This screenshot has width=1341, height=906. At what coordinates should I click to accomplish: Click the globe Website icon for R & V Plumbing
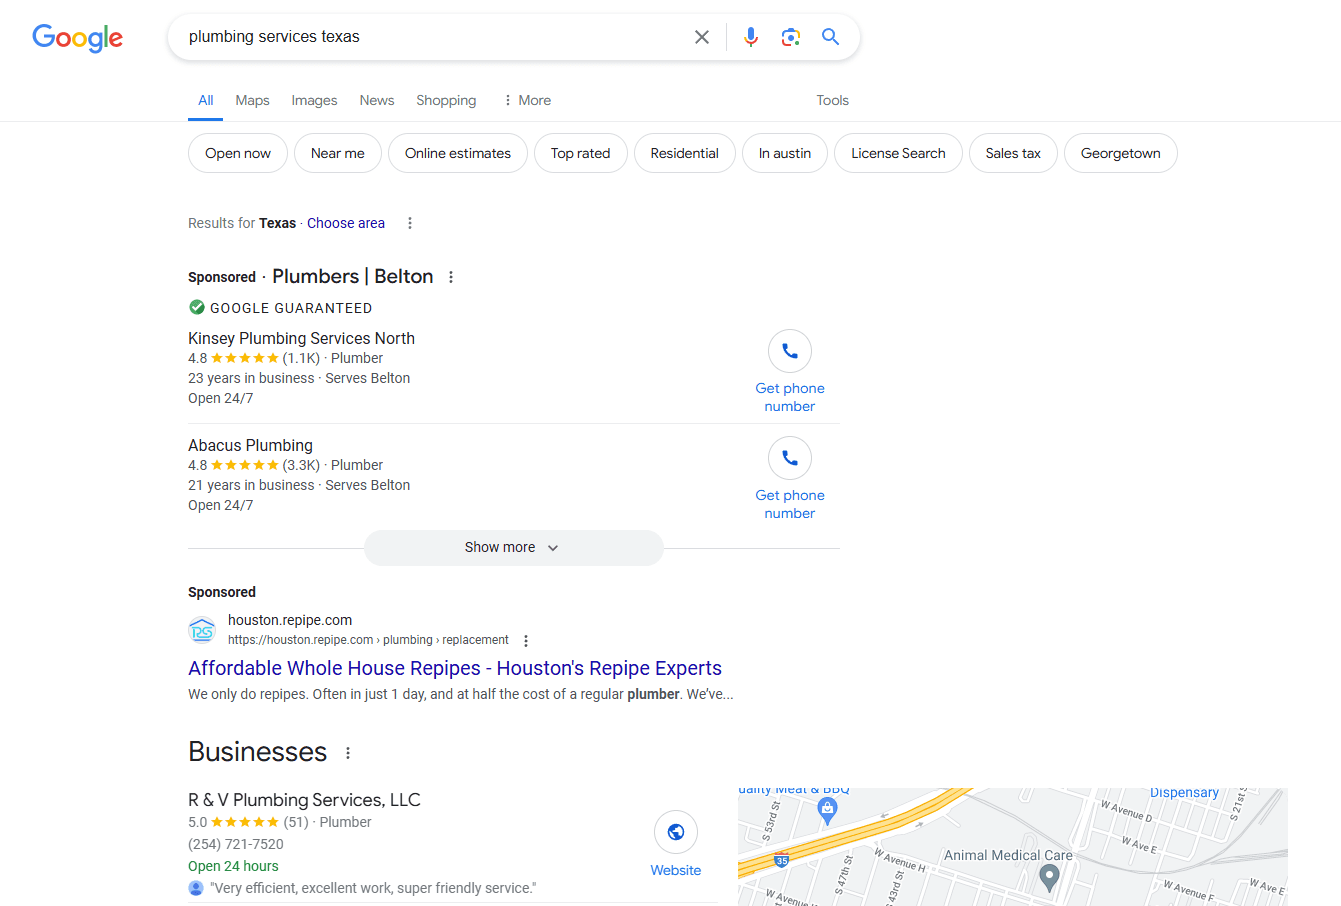coord(676,832)
